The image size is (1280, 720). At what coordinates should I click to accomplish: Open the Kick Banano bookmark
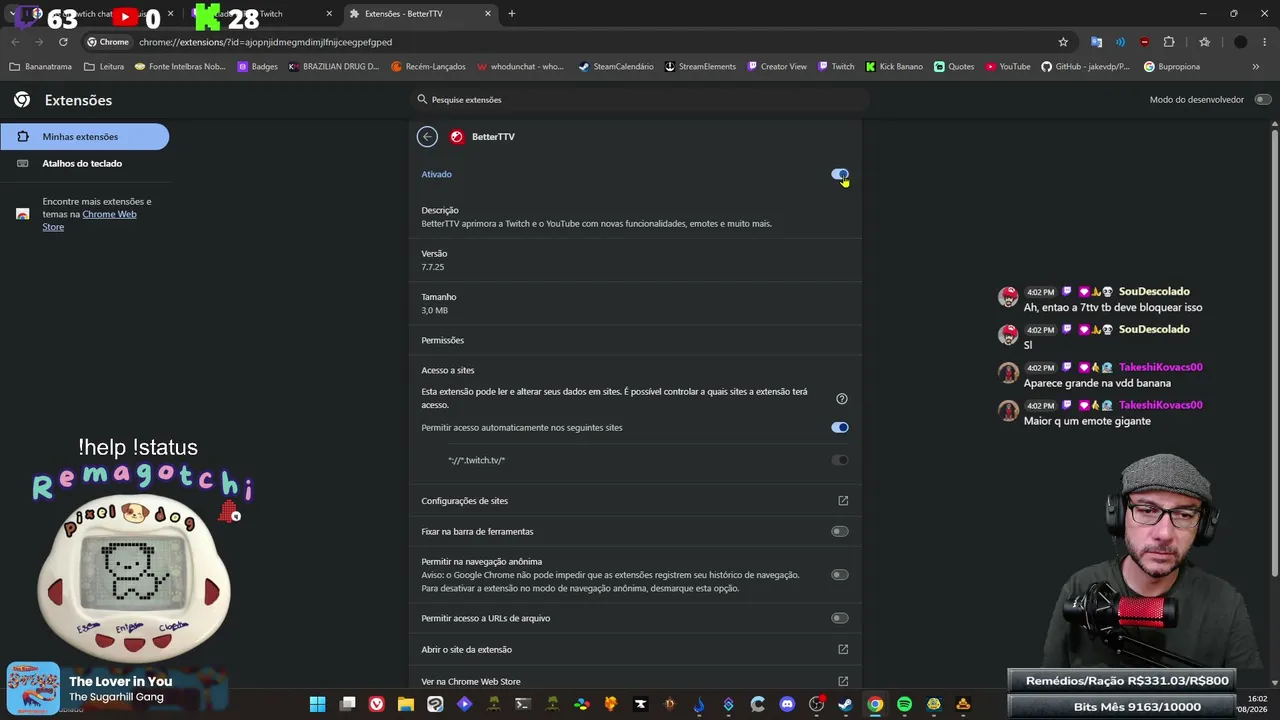(x=894, y=67)
